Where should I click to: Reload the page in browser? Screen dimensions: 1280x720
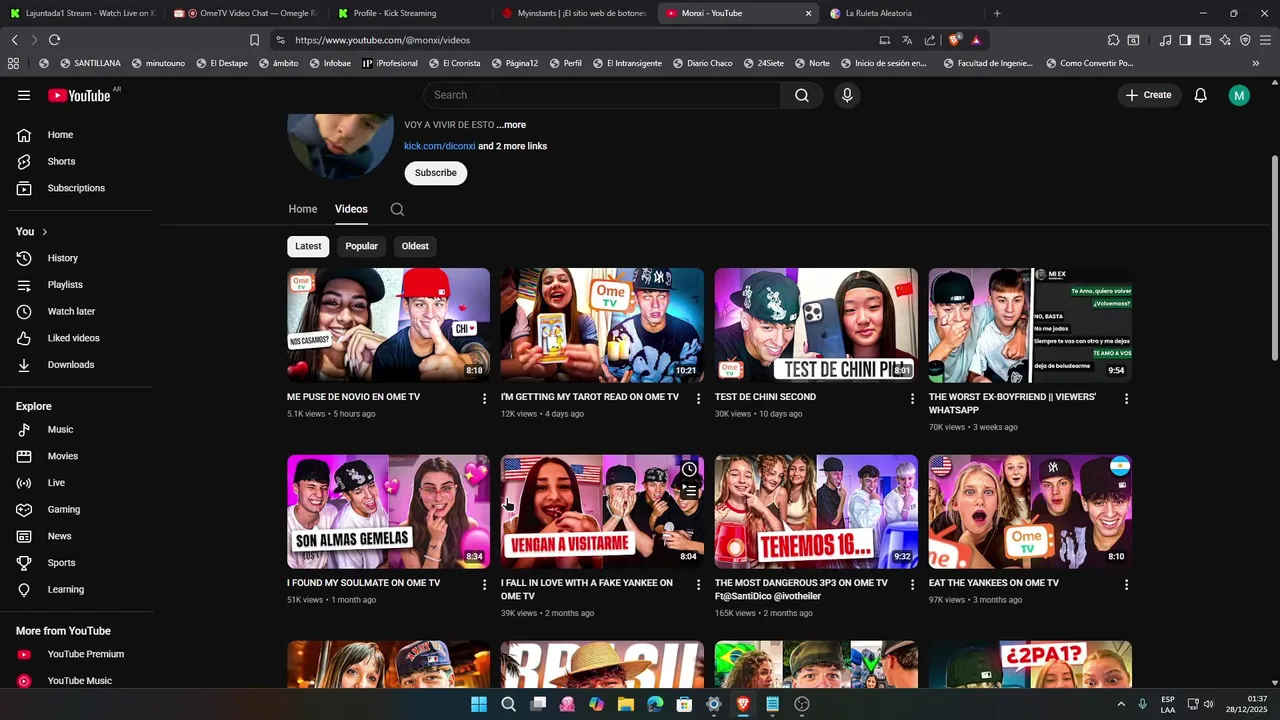pyautogui.click(x=54, y=40)
